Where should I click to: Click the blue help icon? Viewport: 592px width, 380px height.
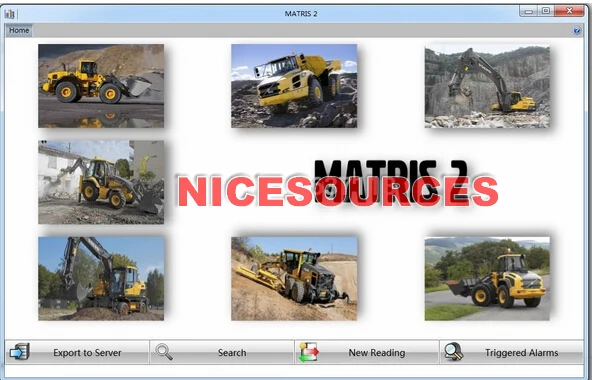(x=577, y=31)
